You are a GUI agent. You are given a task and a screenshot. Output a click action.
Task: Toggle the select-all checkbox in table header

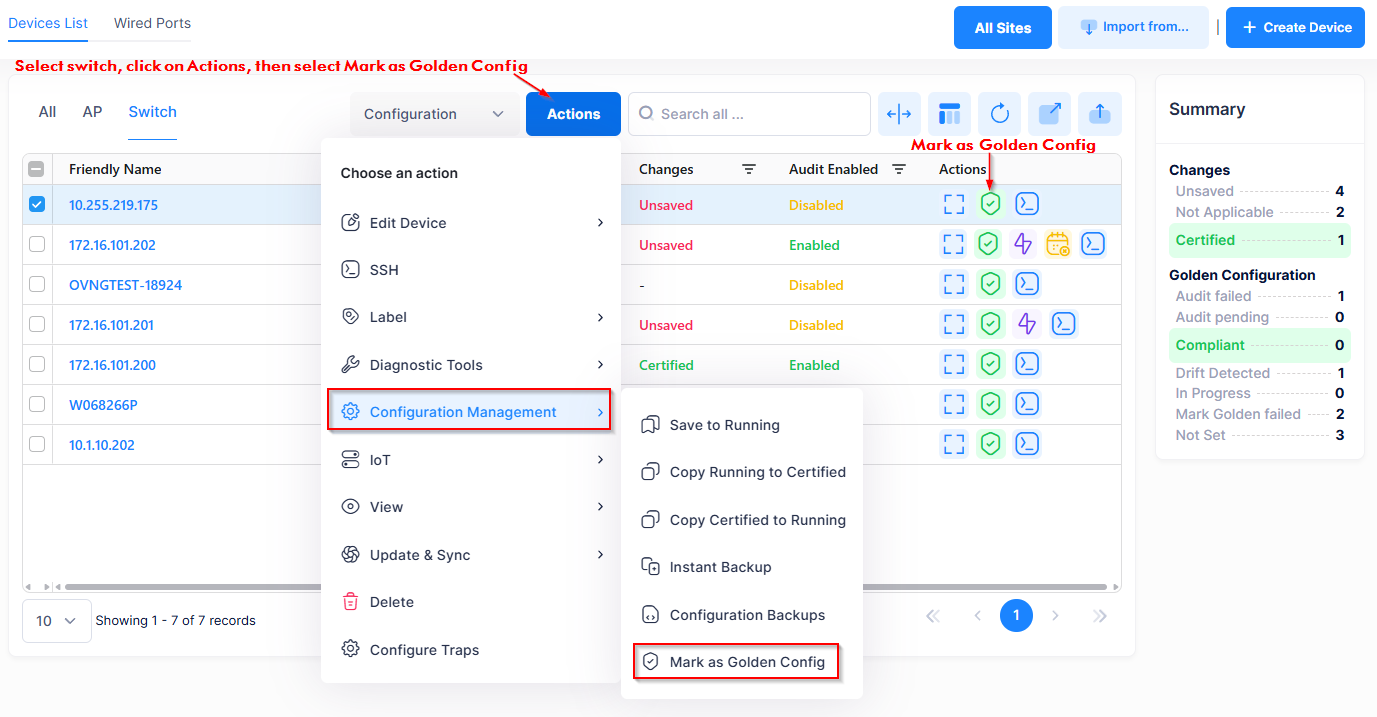pyautogui.click(x=37, y=169)
